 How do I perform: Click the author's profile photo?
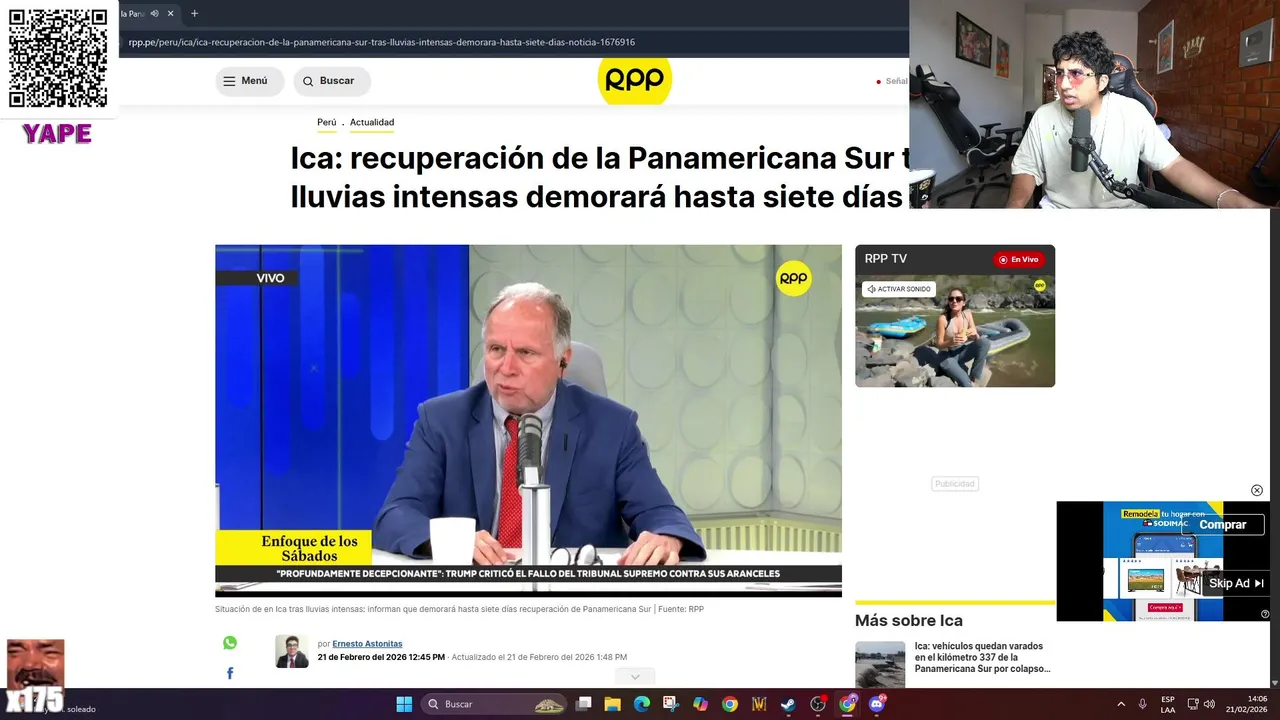click(x=292, y=651)
